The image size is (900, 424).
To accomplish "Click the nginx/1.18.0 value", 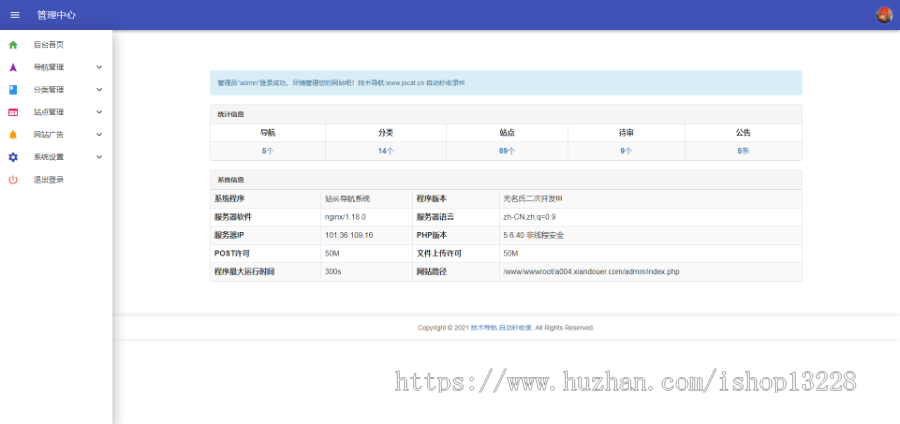I will click(x=345, y=217).
